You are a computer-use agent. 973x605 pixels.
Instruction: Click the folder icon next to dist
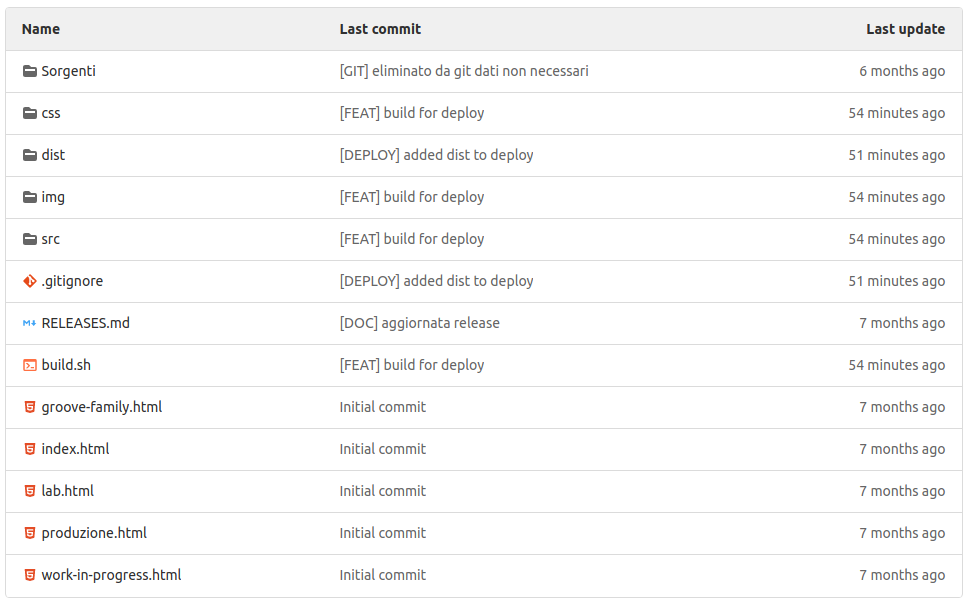click(30, 155)
